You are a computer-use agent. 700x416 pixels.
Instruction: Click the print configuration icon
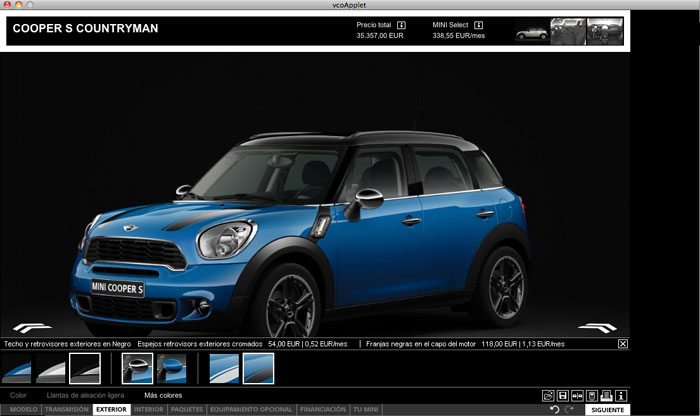[x=606, y=395]
